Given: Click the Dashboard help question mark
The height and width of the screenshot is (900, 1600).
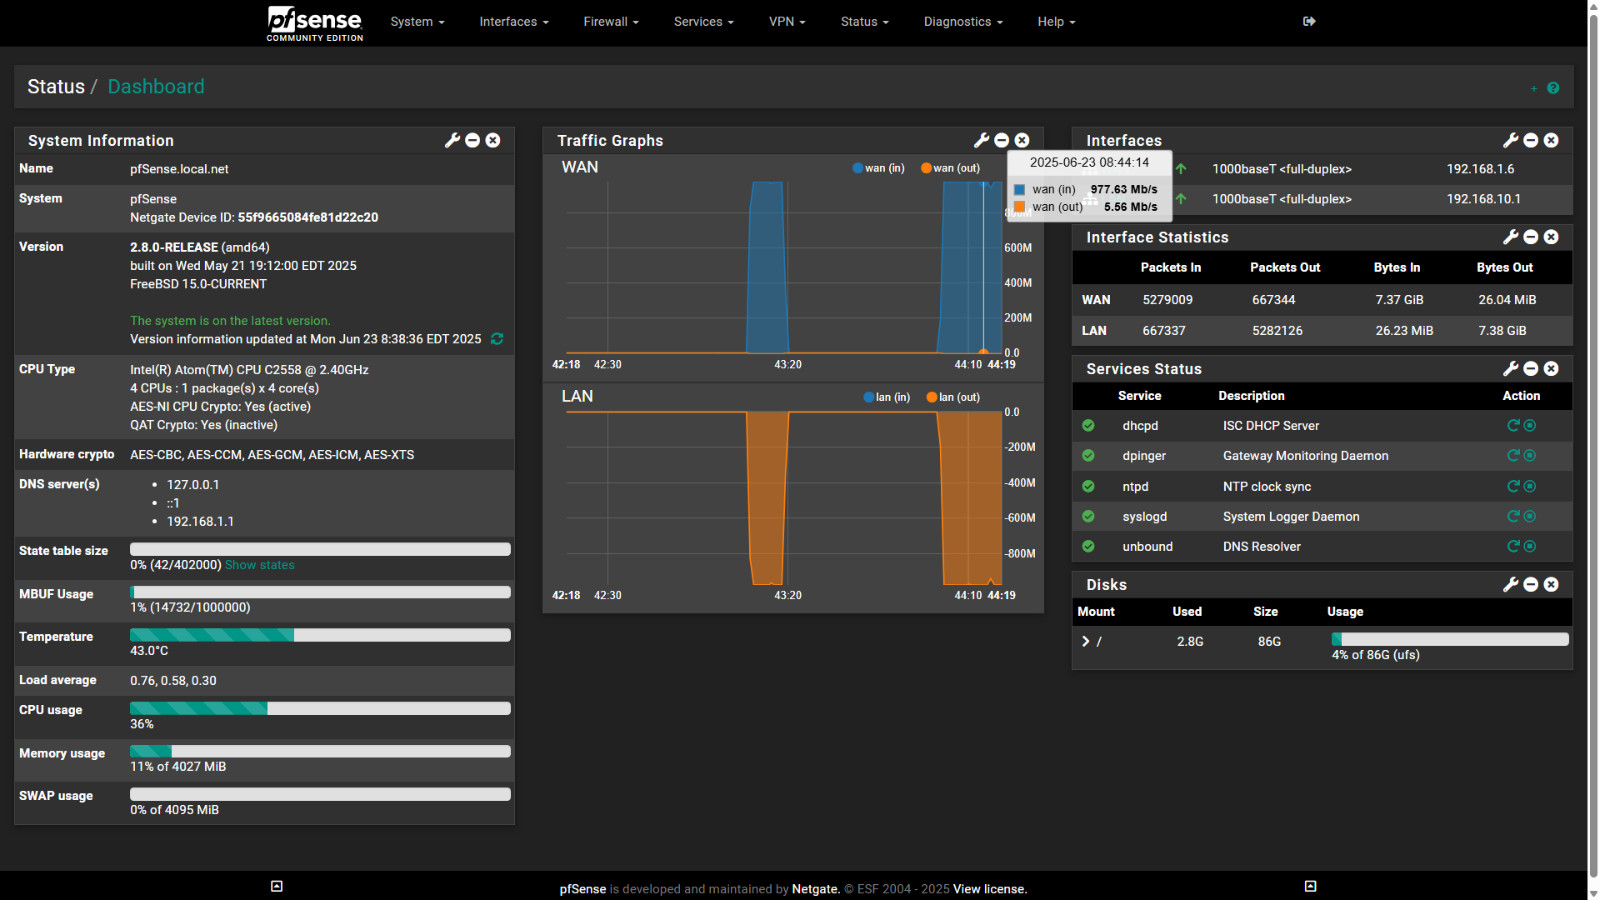Looking at the screenshot, I should coord(1552,87).
